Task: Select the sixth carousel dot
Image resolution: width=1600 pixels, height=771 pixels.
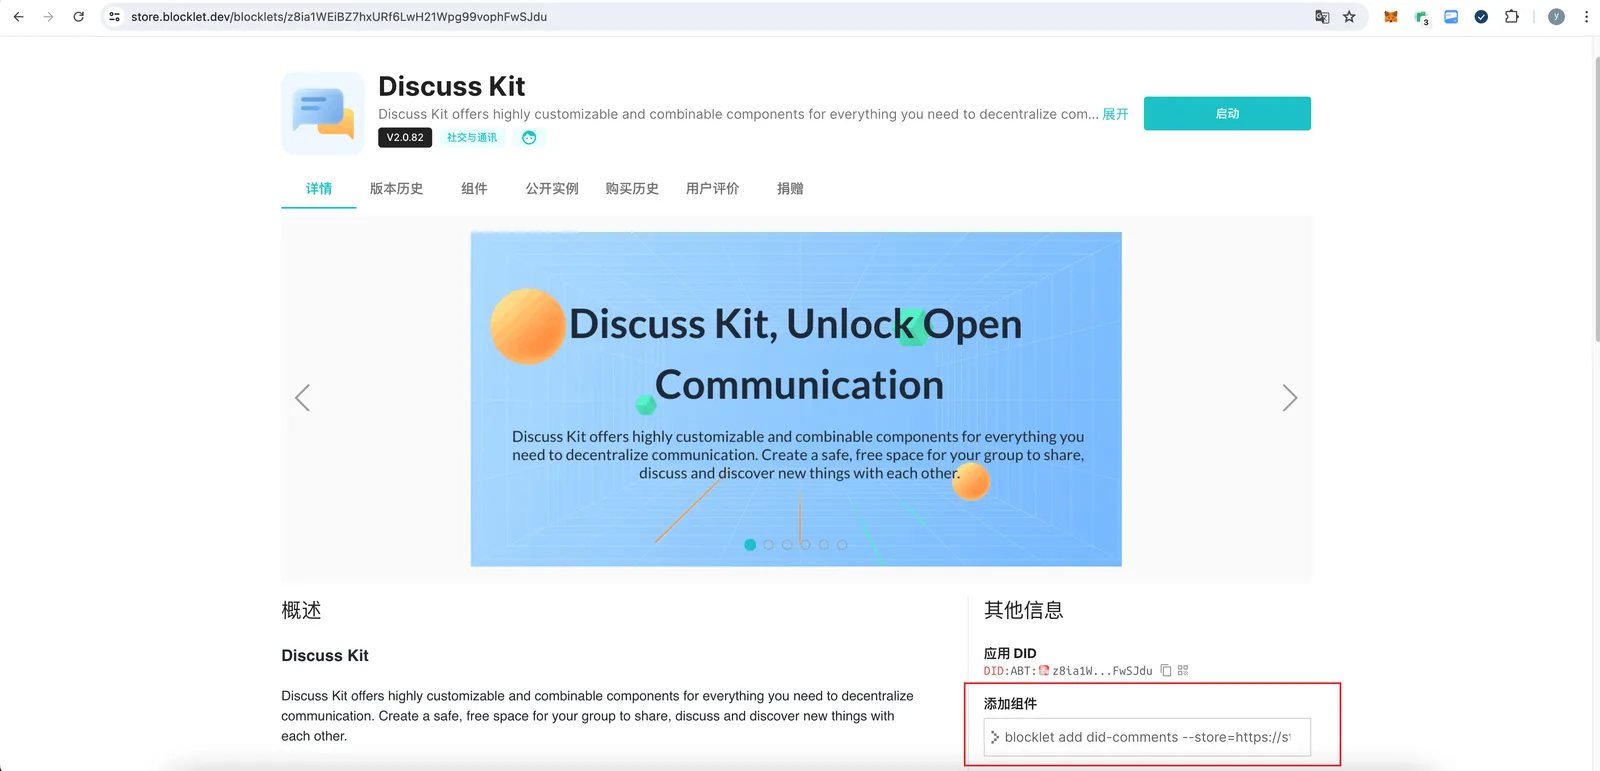Action: [842, 545]
